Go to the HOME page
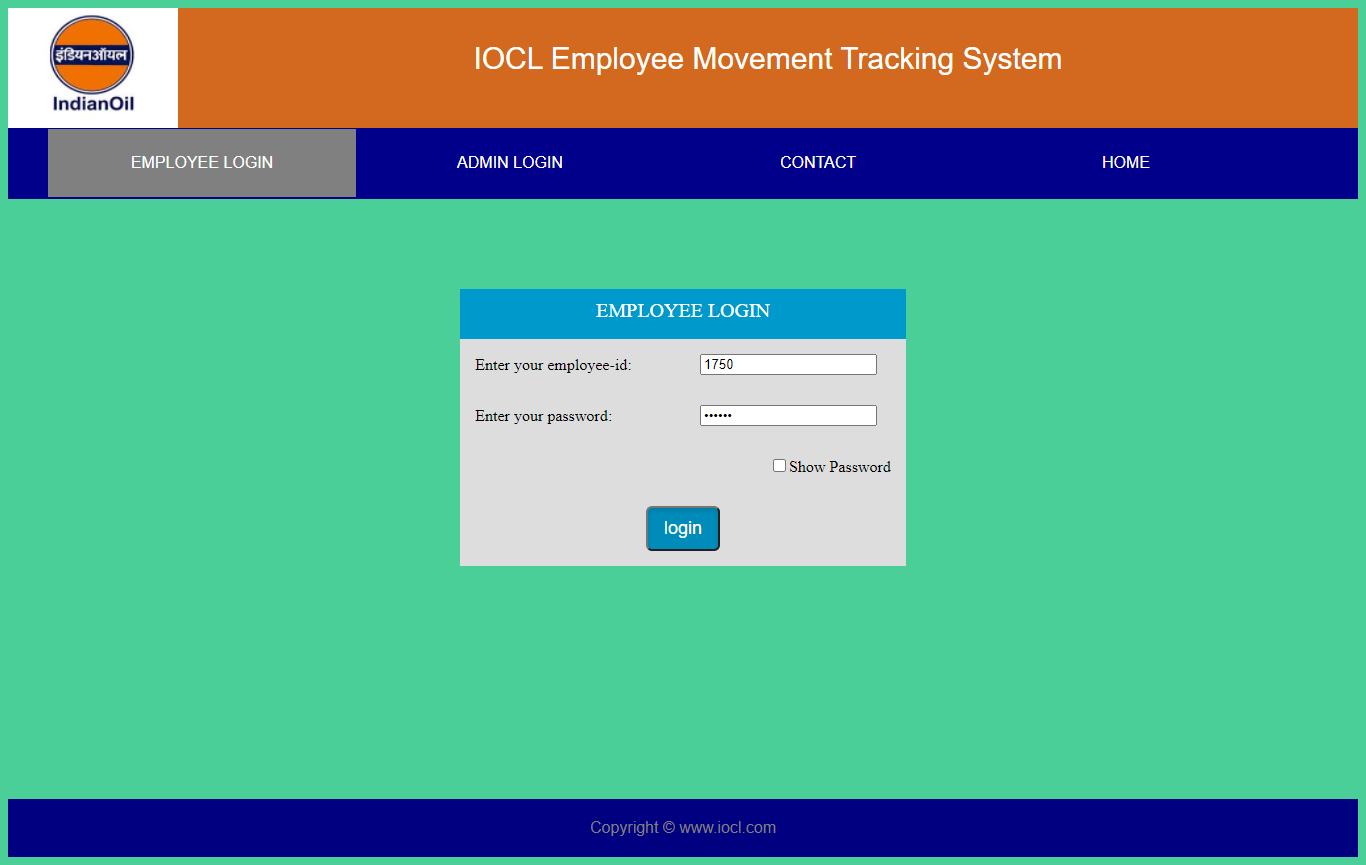The width and height of the screenshot is (1366, 865). click(x=1125, y=162)
